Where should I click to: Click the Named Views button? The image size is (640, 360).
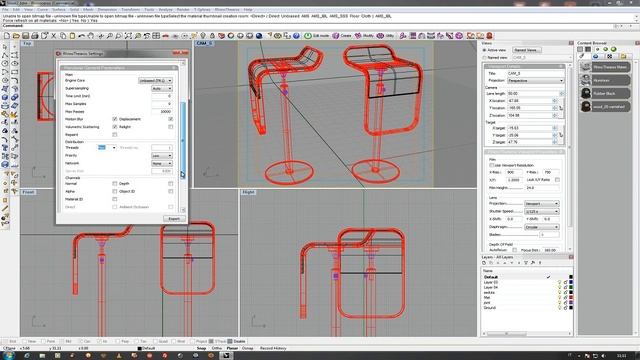(x=526, y=50)
